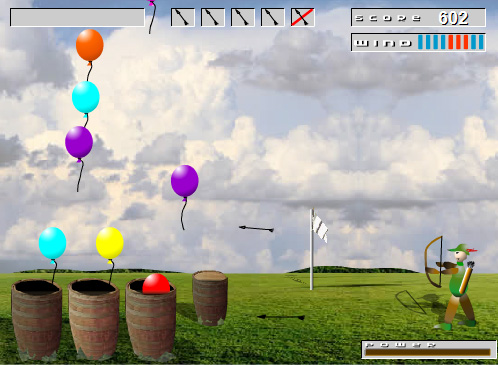Click the POWER label
The width and height of the screenshot is (498, 365).
point(401,345)
